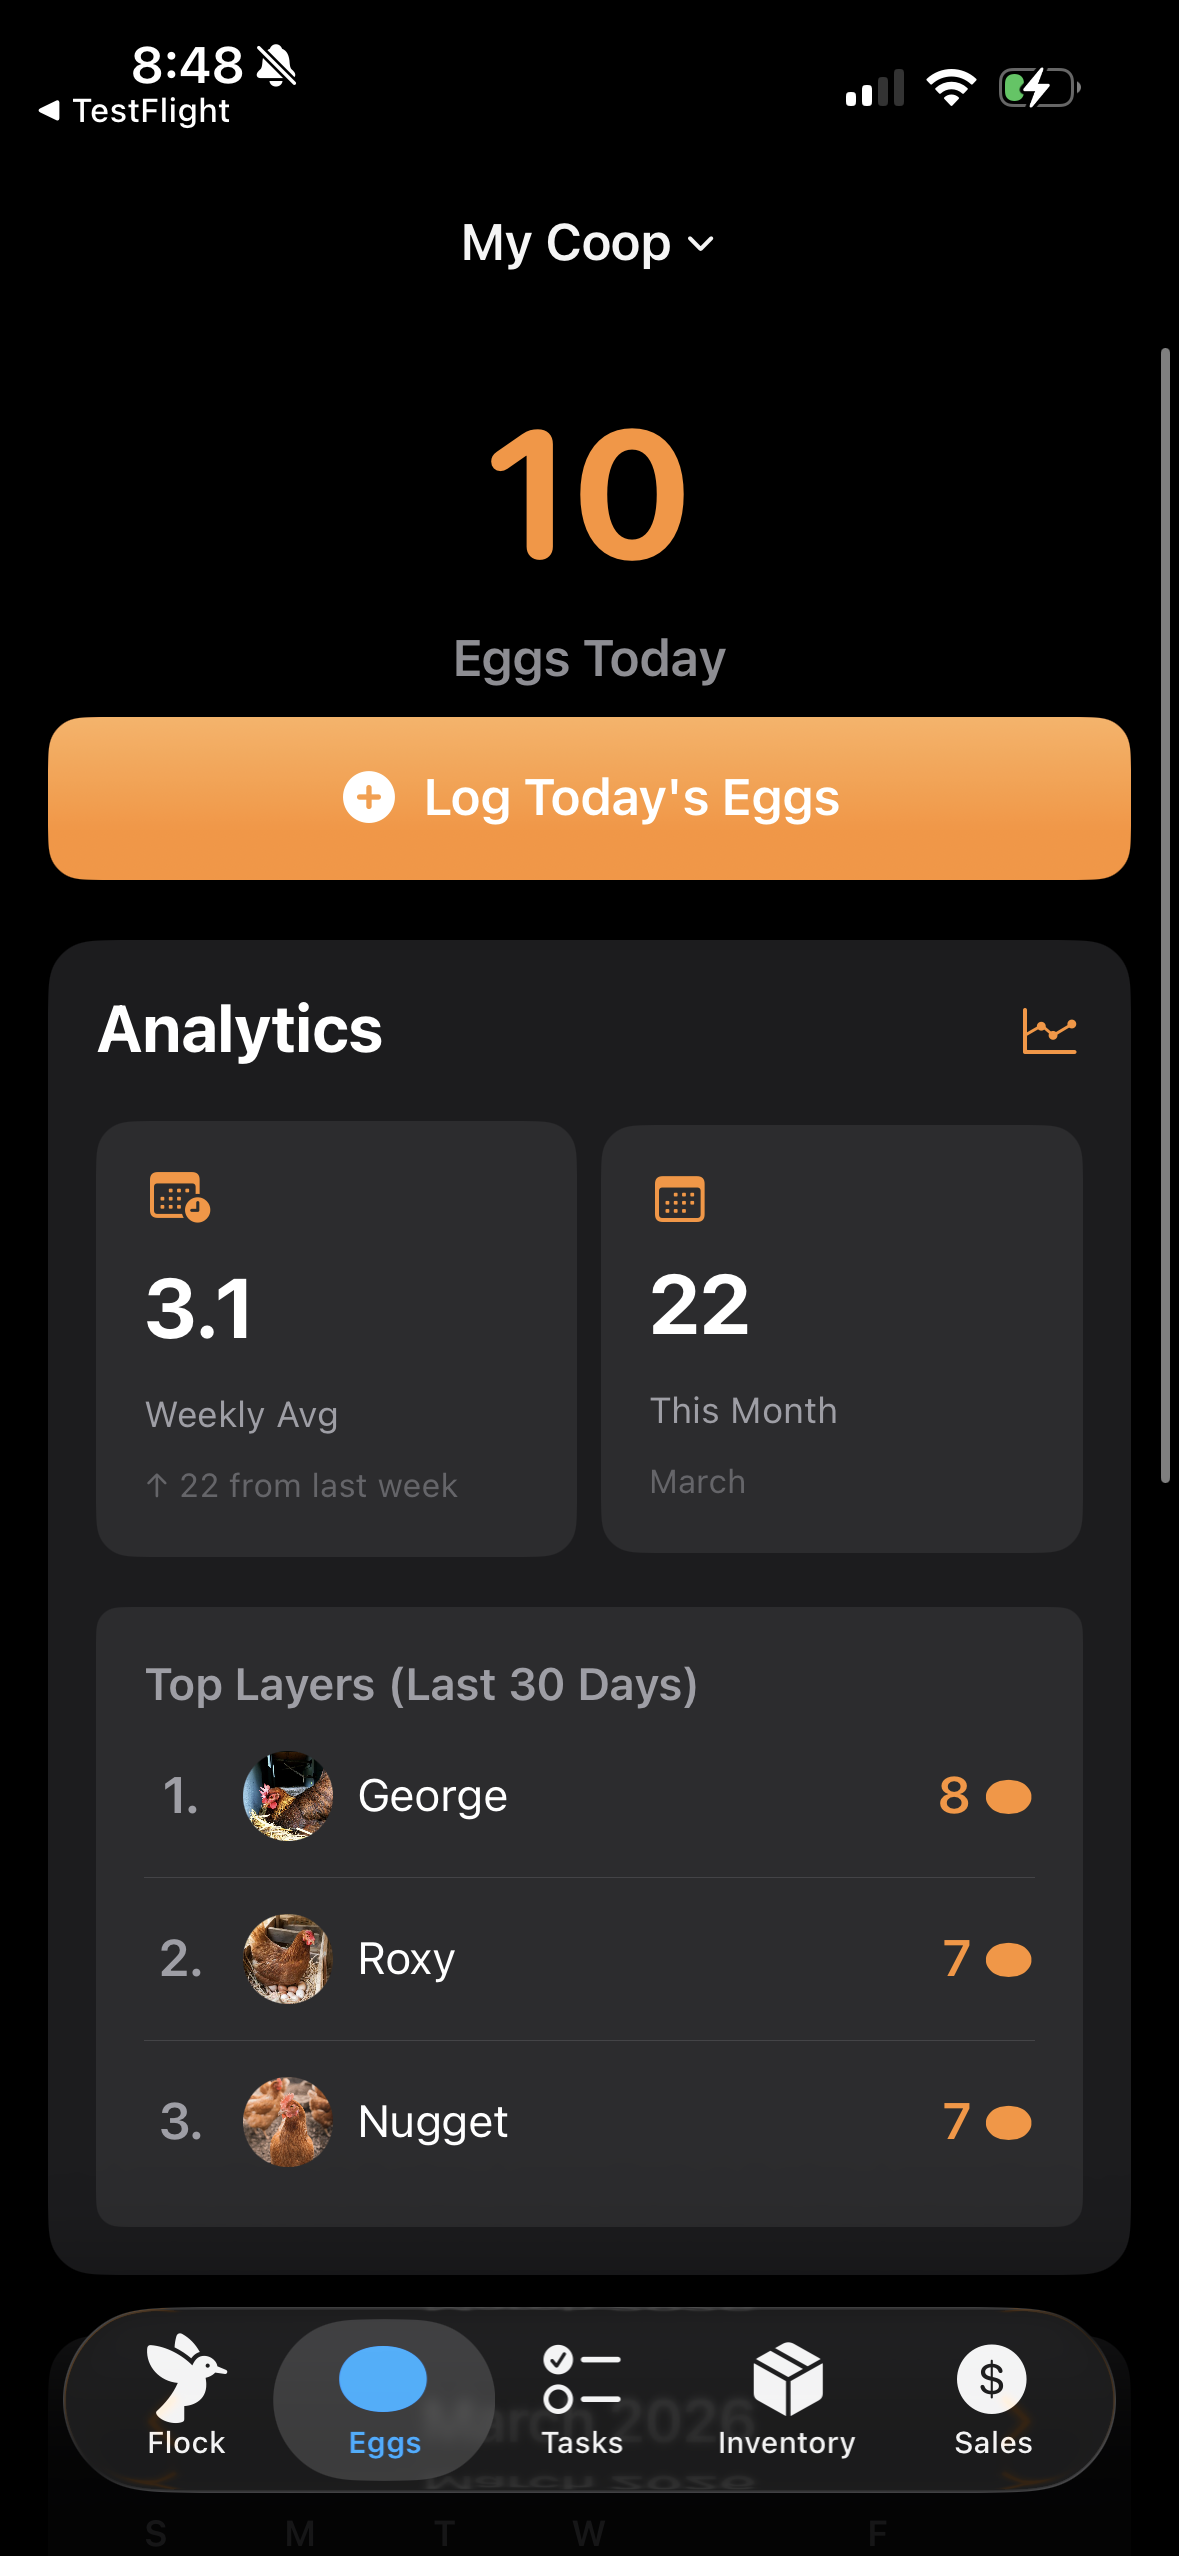Image resolution: width=1179 pixels, height=2556 pixels.
Task: Select Nugget in Top Layers list
Action: point(433,2122)
